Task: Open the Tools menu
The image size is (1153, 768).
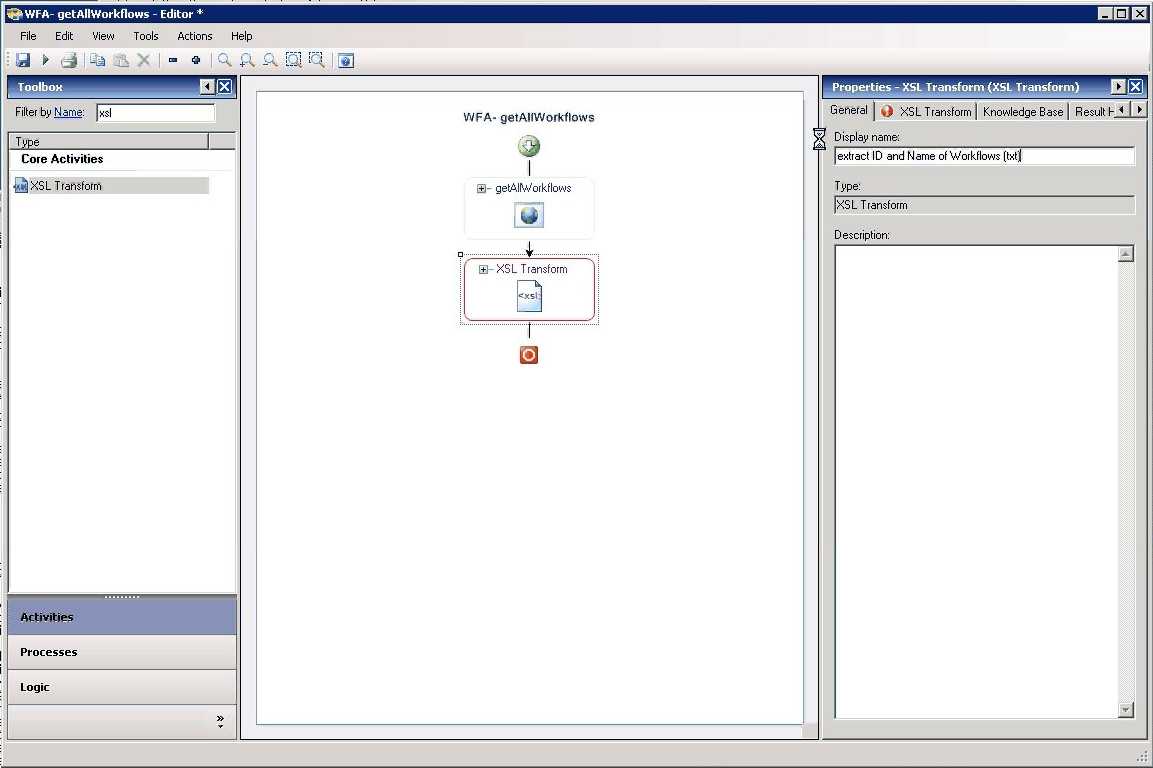Action: click(146, 36)
